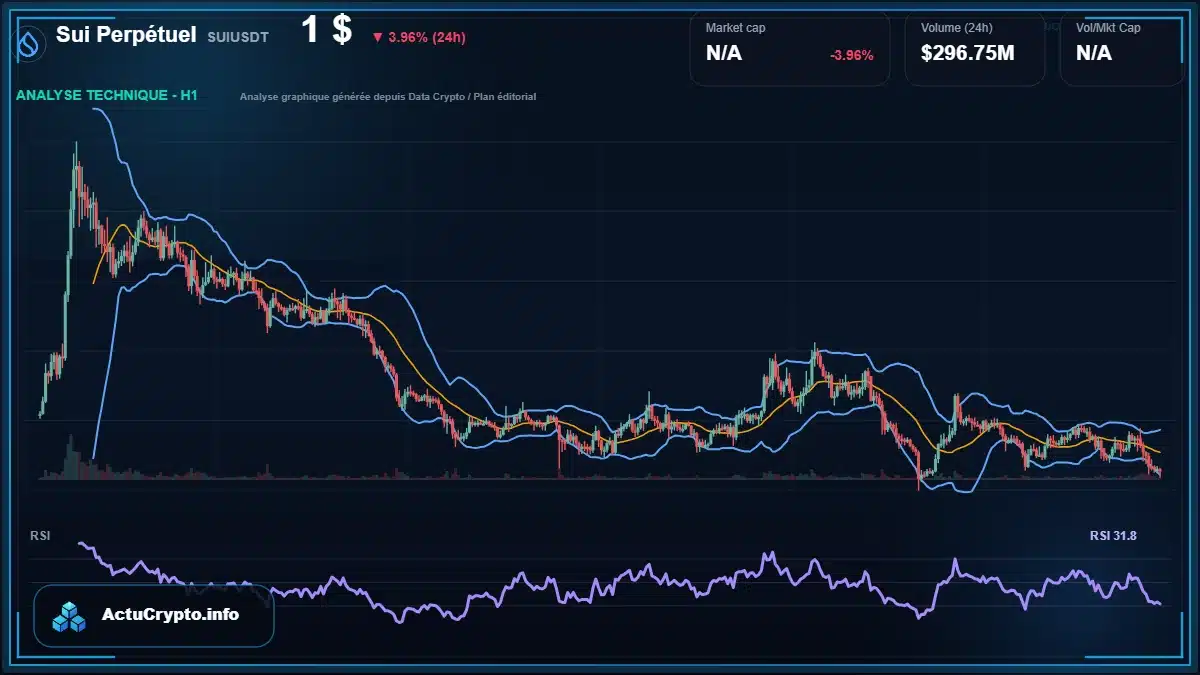The image size is (1200, 675).
Task: Open the Vol/Mkt Cap card
Action: pyautogui.click(x=1121, y=48)
